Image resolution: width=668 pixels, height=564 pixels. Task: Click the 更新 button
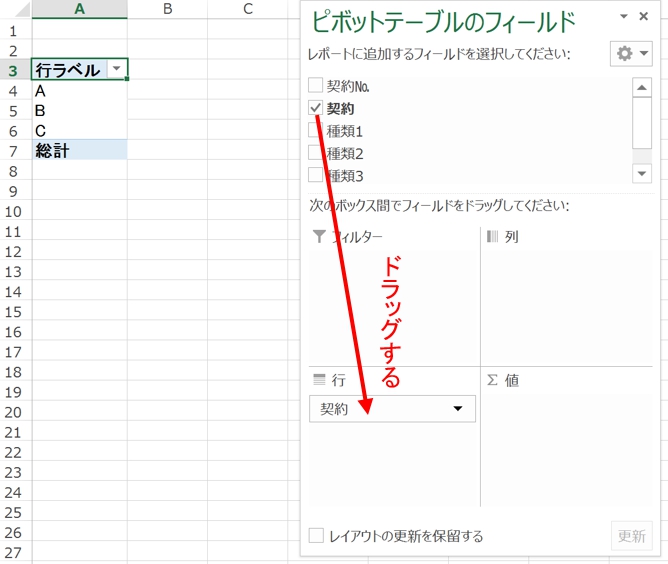point(631,536)
